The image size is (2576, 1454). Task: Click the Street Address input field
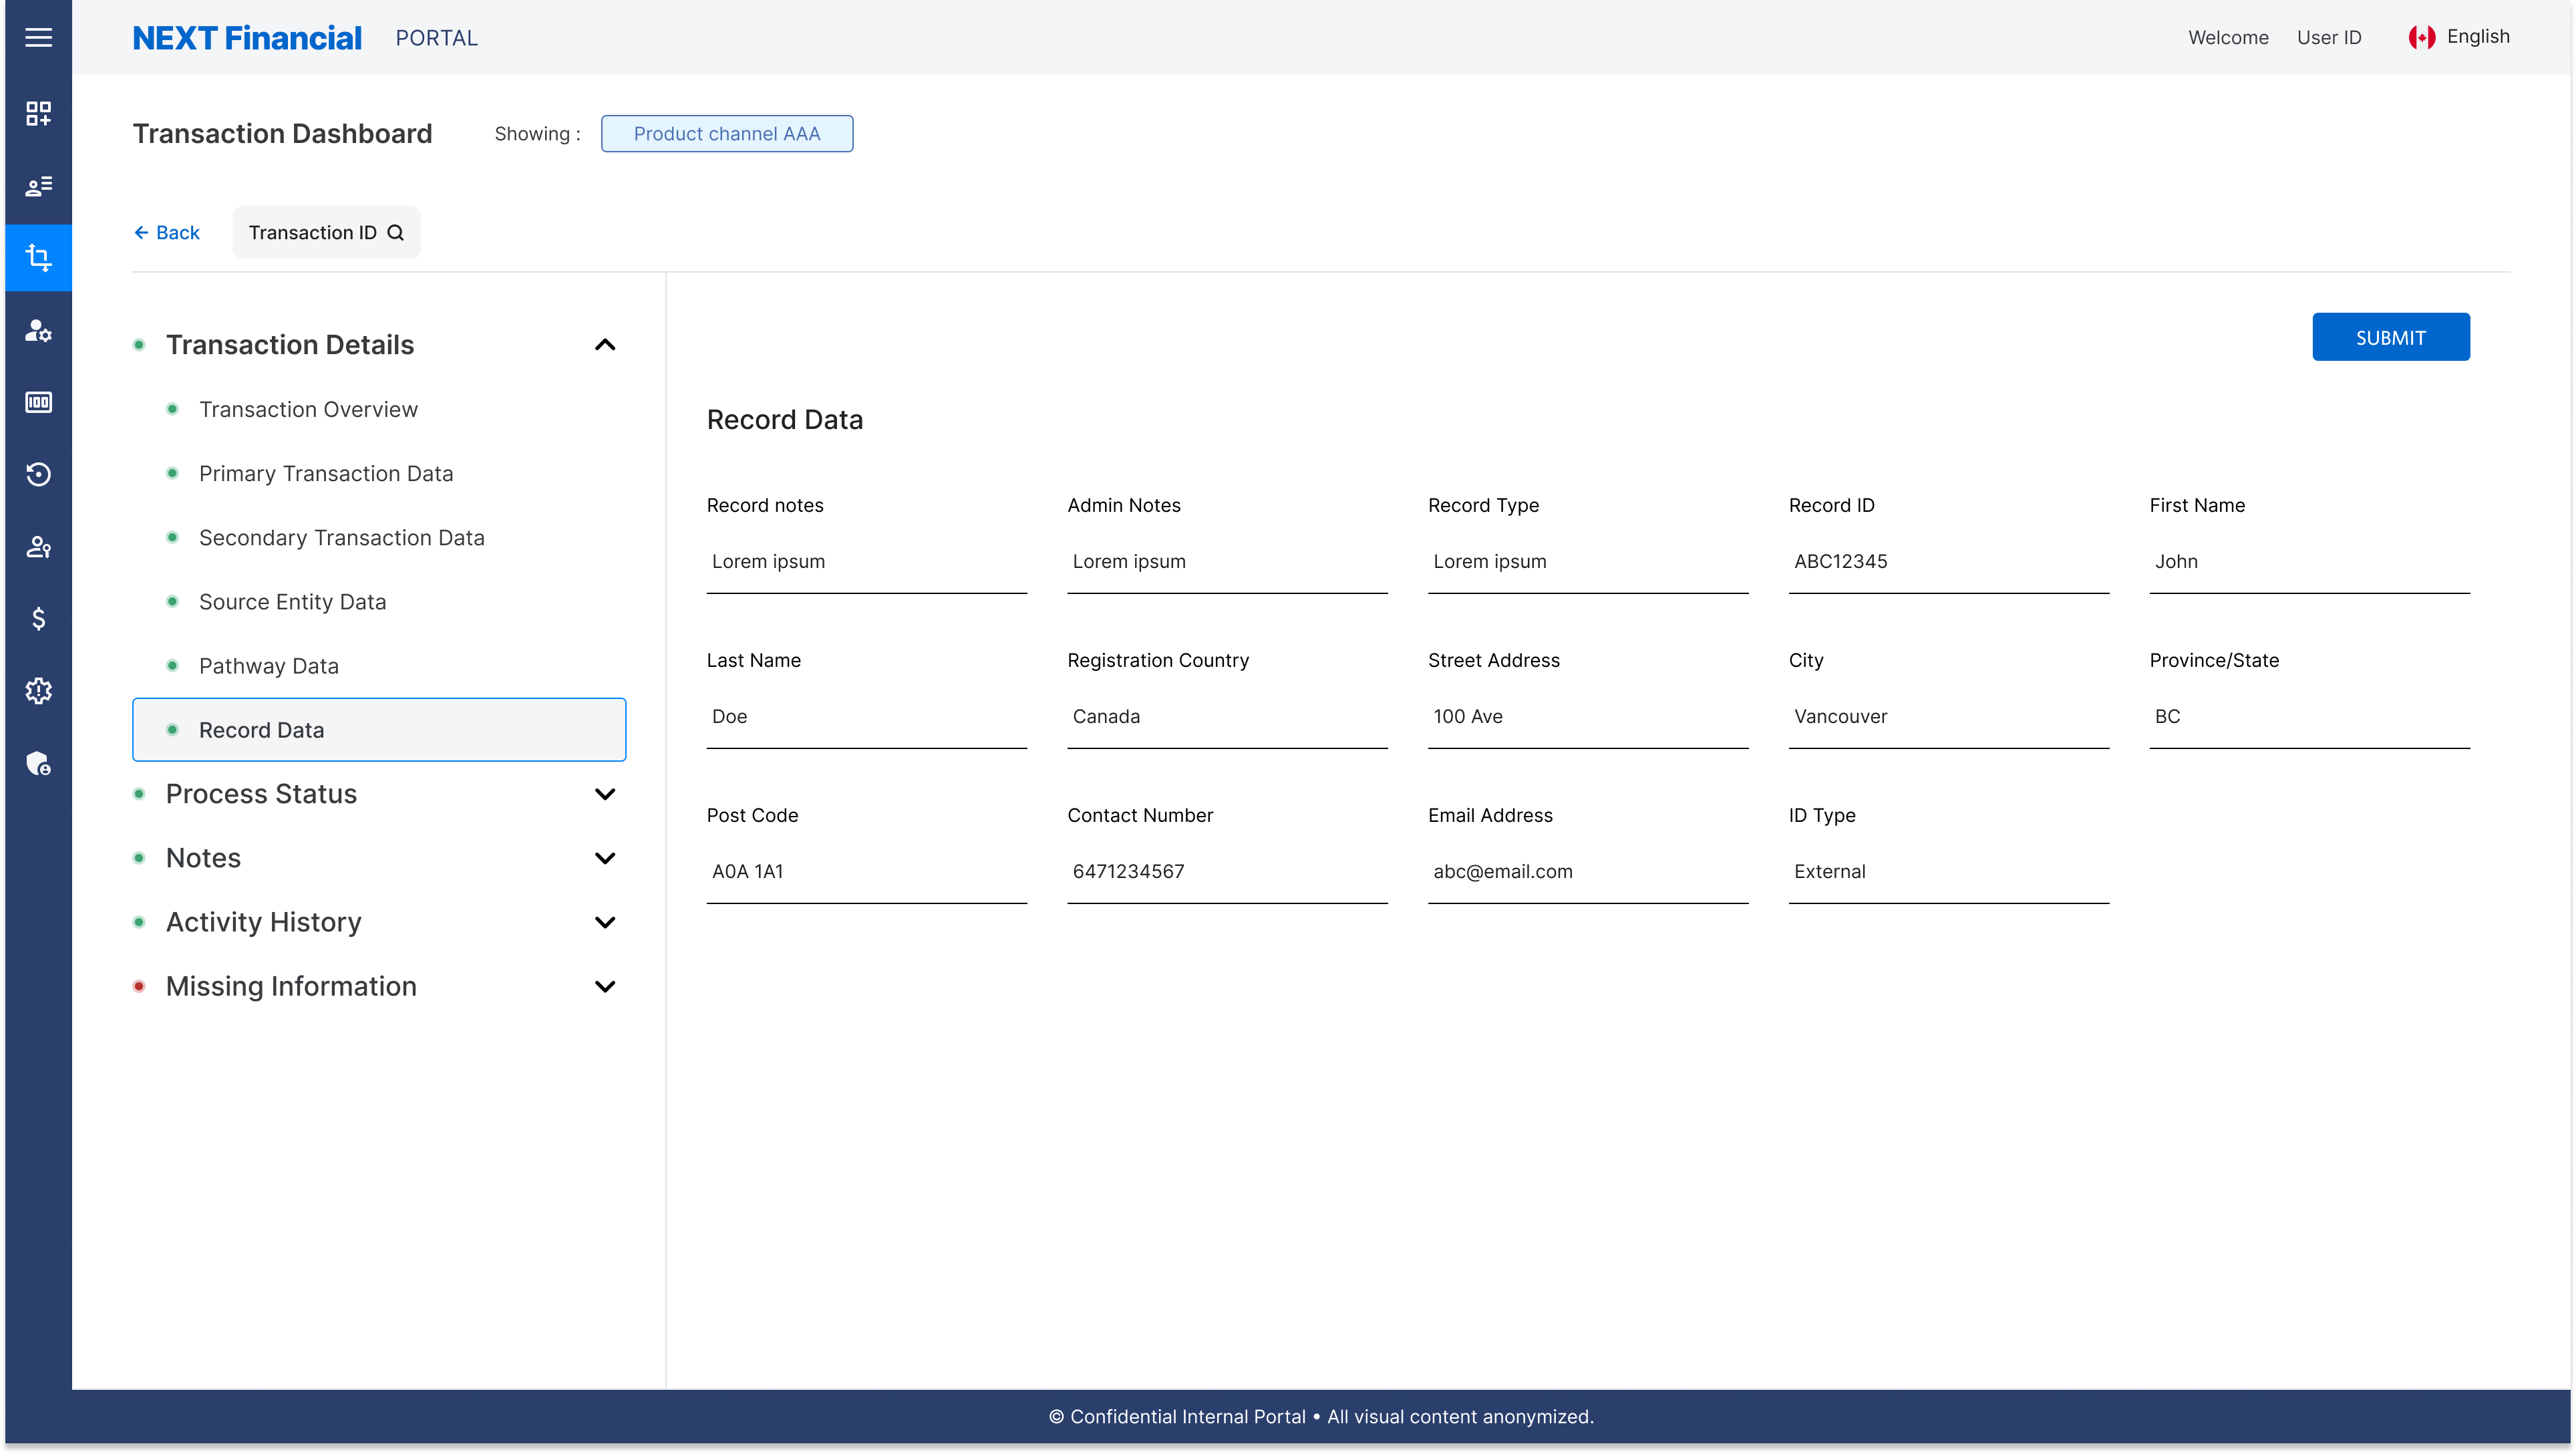[x=1588, y=716]
